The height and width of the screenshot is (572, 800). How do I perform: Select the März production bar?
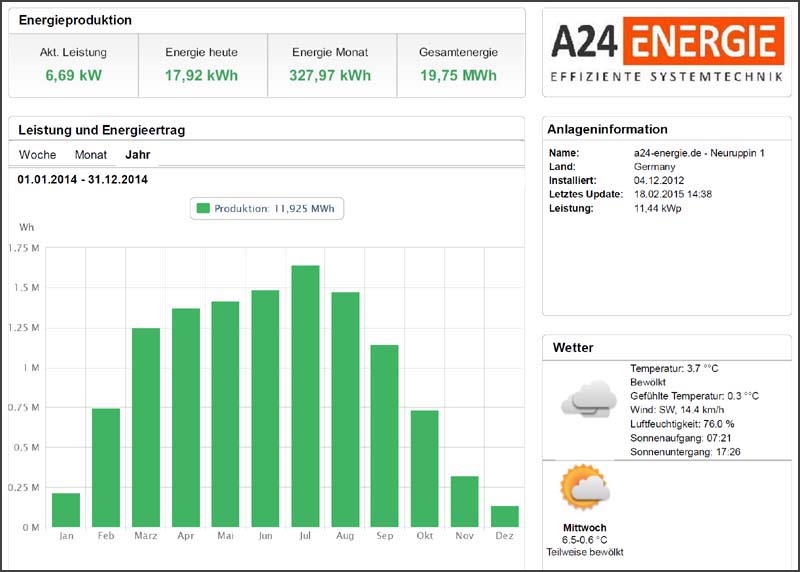pos(146,427)
